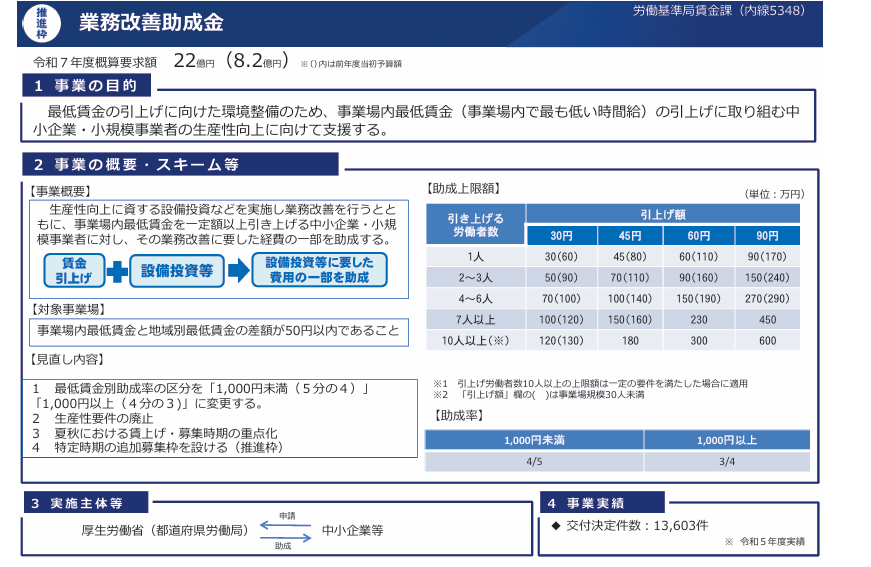Click the 引上げ額 table header
This screenshot has width=871, height=567.
click(663, 213)
